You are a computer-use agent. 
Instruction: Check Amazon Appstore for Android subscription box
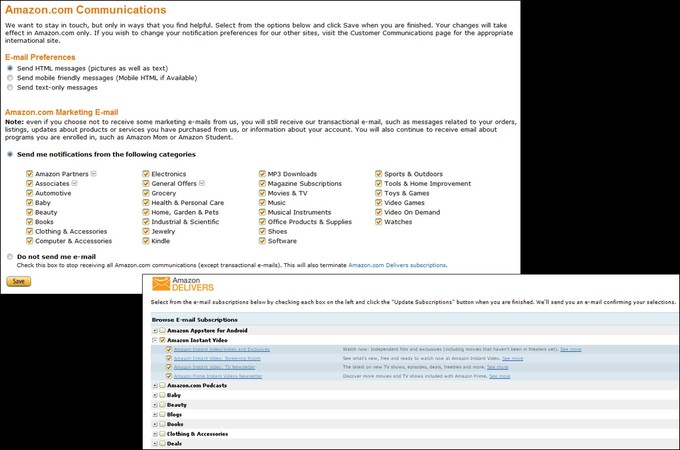tap(162, 330)
